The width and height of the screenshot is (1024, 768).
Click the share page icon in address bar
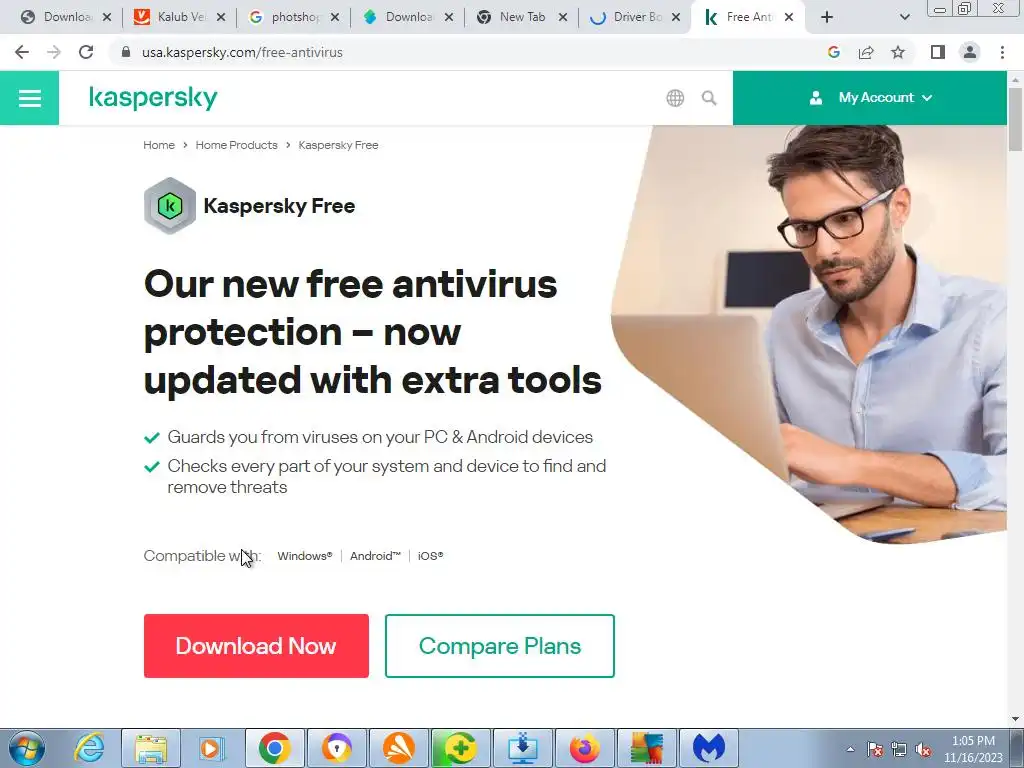click(866, 52)
